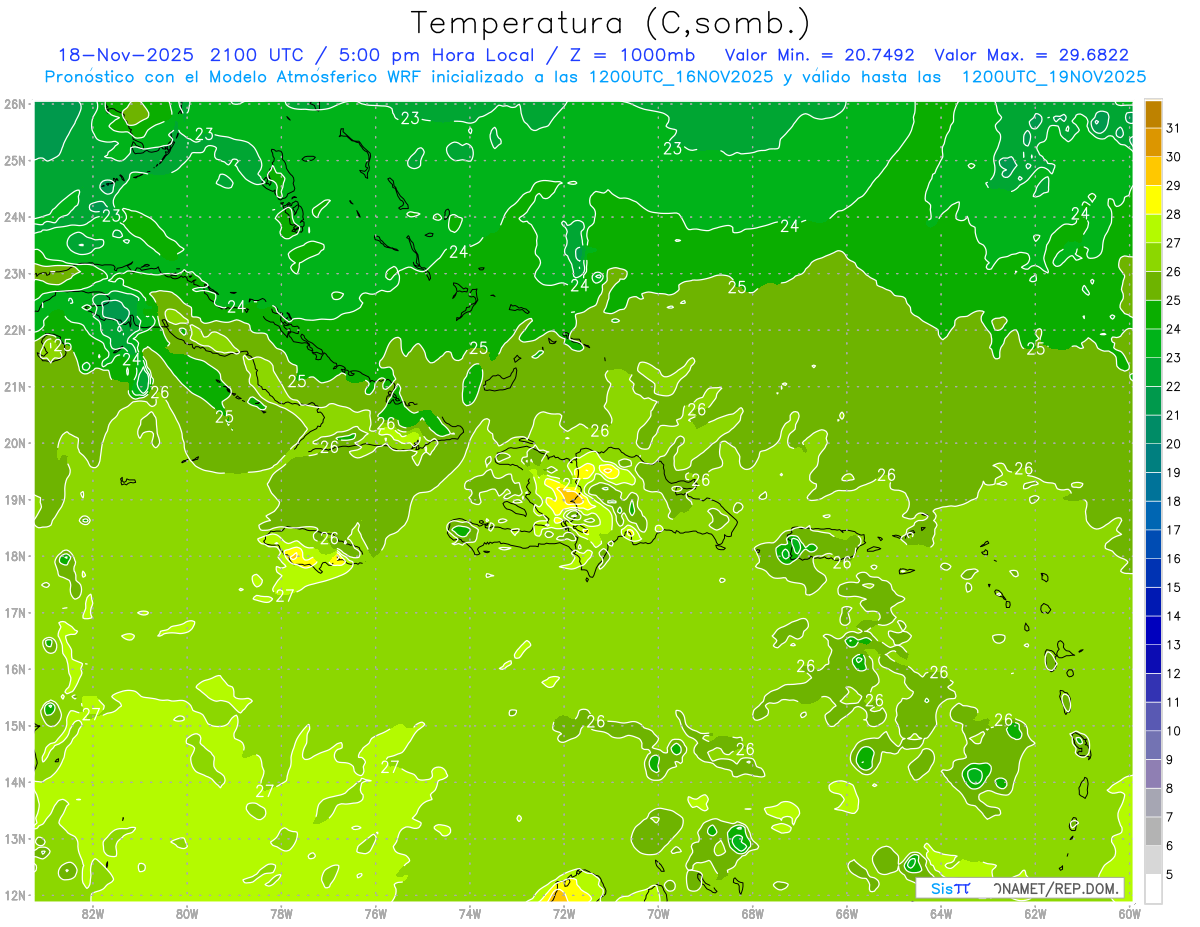The height and width of the screenshot is (927, 1200).
Task: Click the "5" value on the color scale
Action: pyautogui.click(x=1170, y=874)
